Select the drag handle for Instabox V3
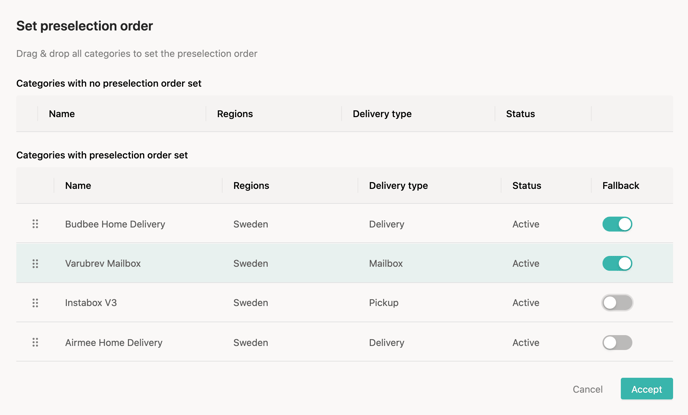This screenshot has height=415, width=688. click(35, 303)
